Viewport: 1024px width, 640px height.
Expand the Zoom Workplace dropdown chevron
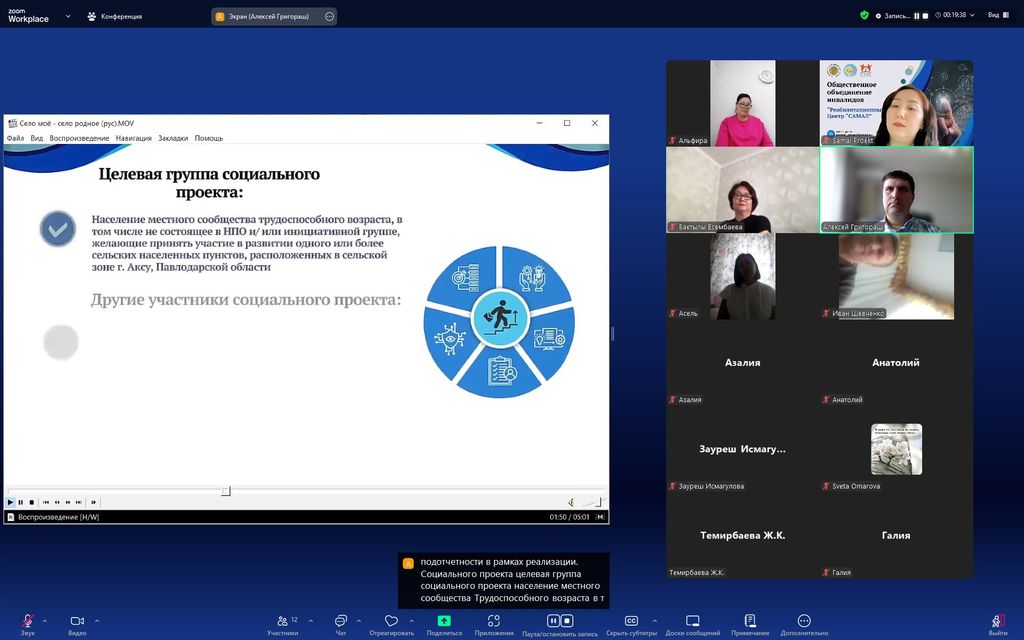tap(66, 16)
